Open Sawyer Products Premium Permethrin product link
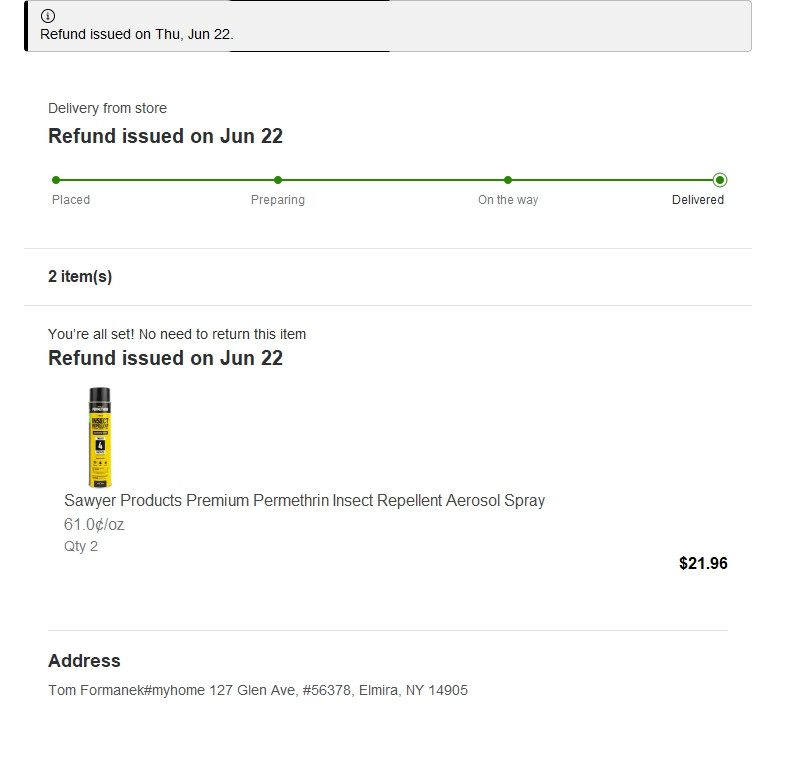The image size is (800, 766). pos(304,500)
